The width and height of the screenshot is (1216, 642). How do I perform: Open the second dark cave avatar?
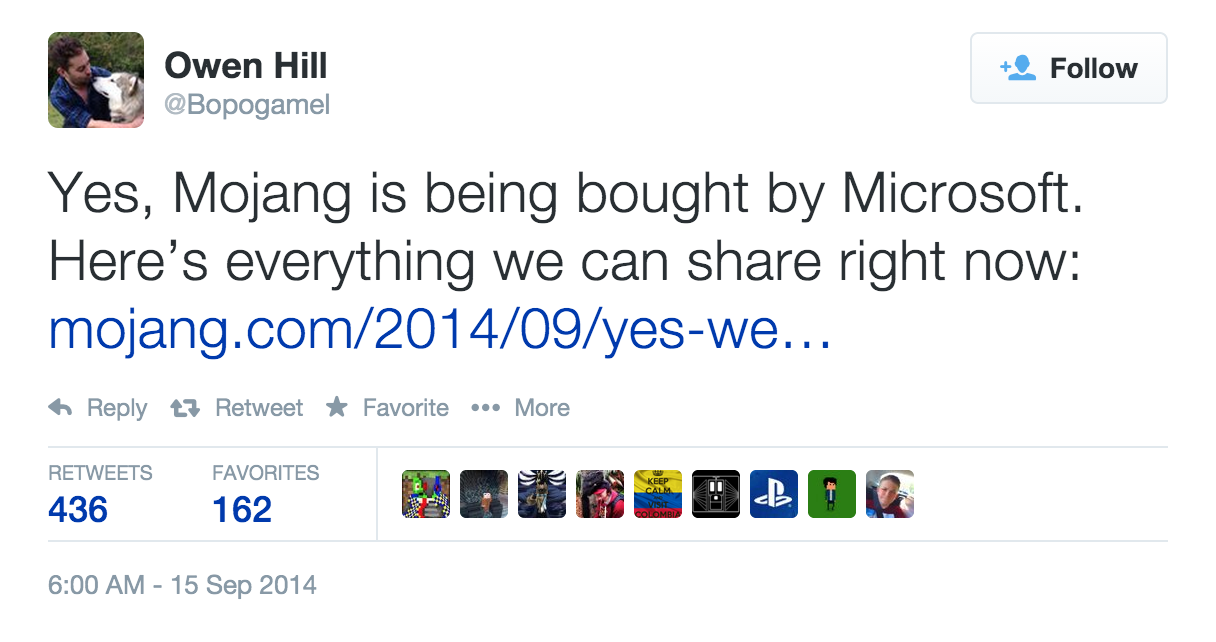click(x=484, y=494)
